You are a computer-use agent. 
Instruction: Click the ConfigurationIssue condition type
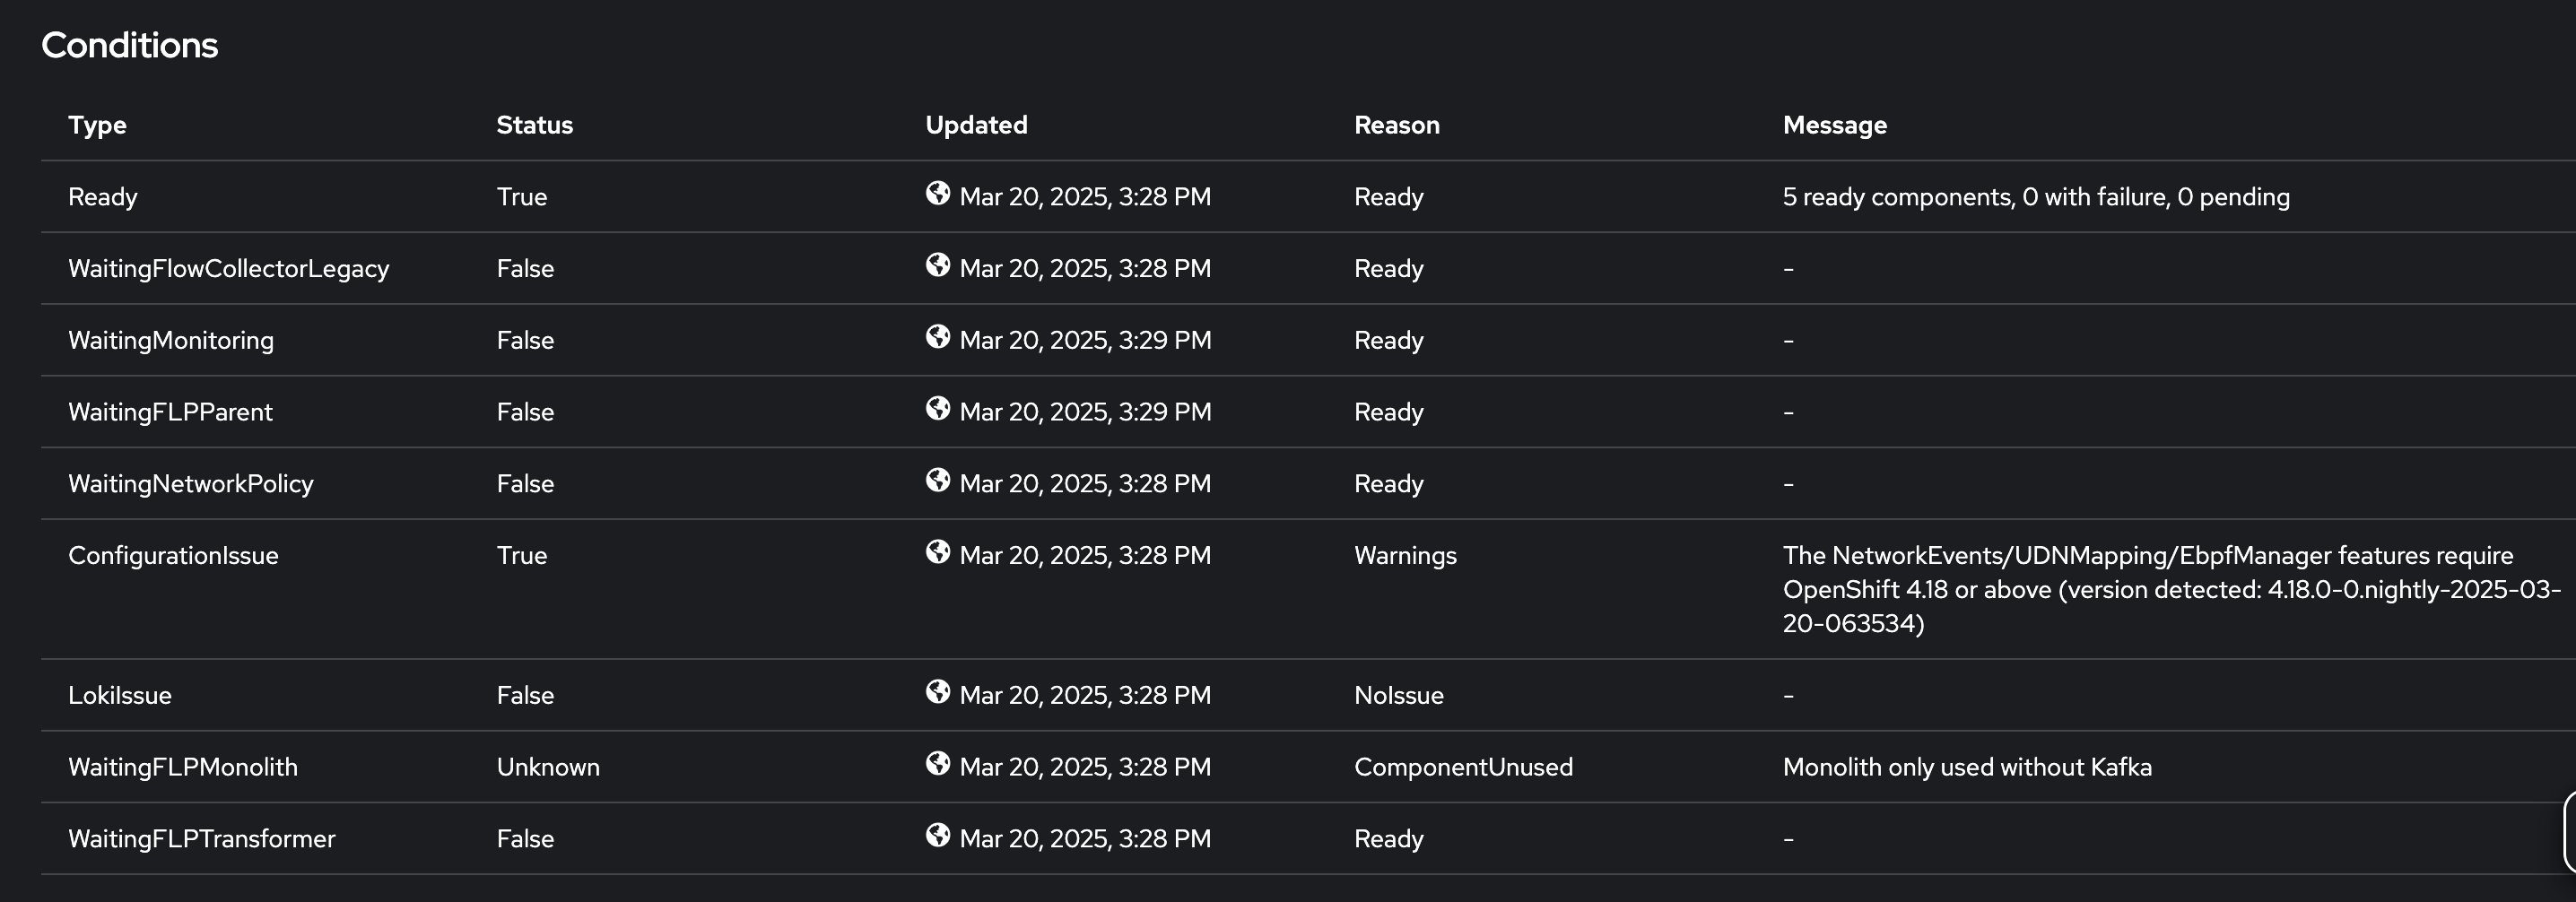[173, 556]
